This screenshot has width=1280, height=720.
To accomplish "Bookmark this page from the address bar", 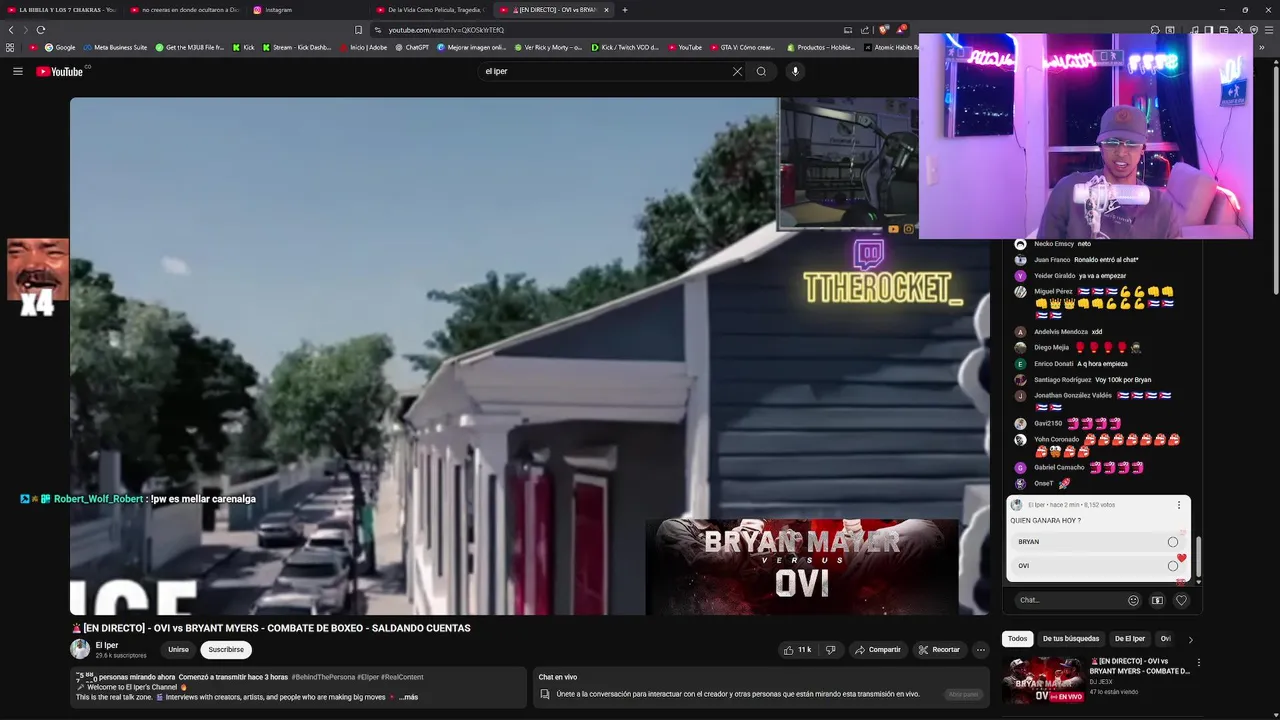I will pyautogui.click(x=359, y=30).
